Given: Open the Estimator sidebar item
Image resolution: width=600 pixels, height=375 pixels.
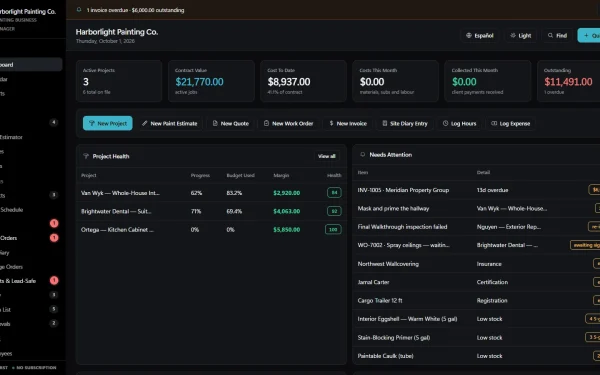Looking at the screenshot, I should (x=31, y=137).
